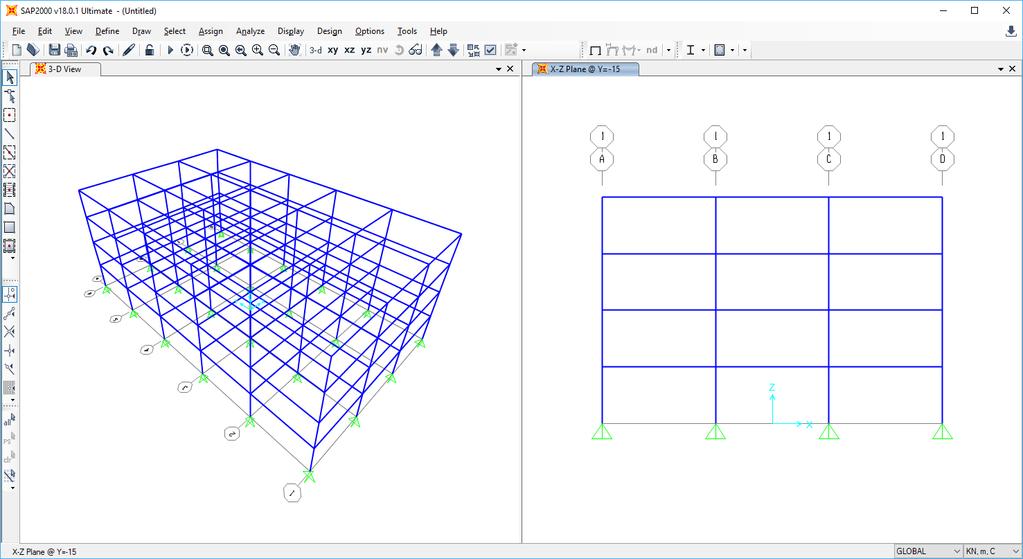This screenshot has height=559, width=1023.
Task: Activate the Pan hand tool
Action: click(x=295, y=50)
